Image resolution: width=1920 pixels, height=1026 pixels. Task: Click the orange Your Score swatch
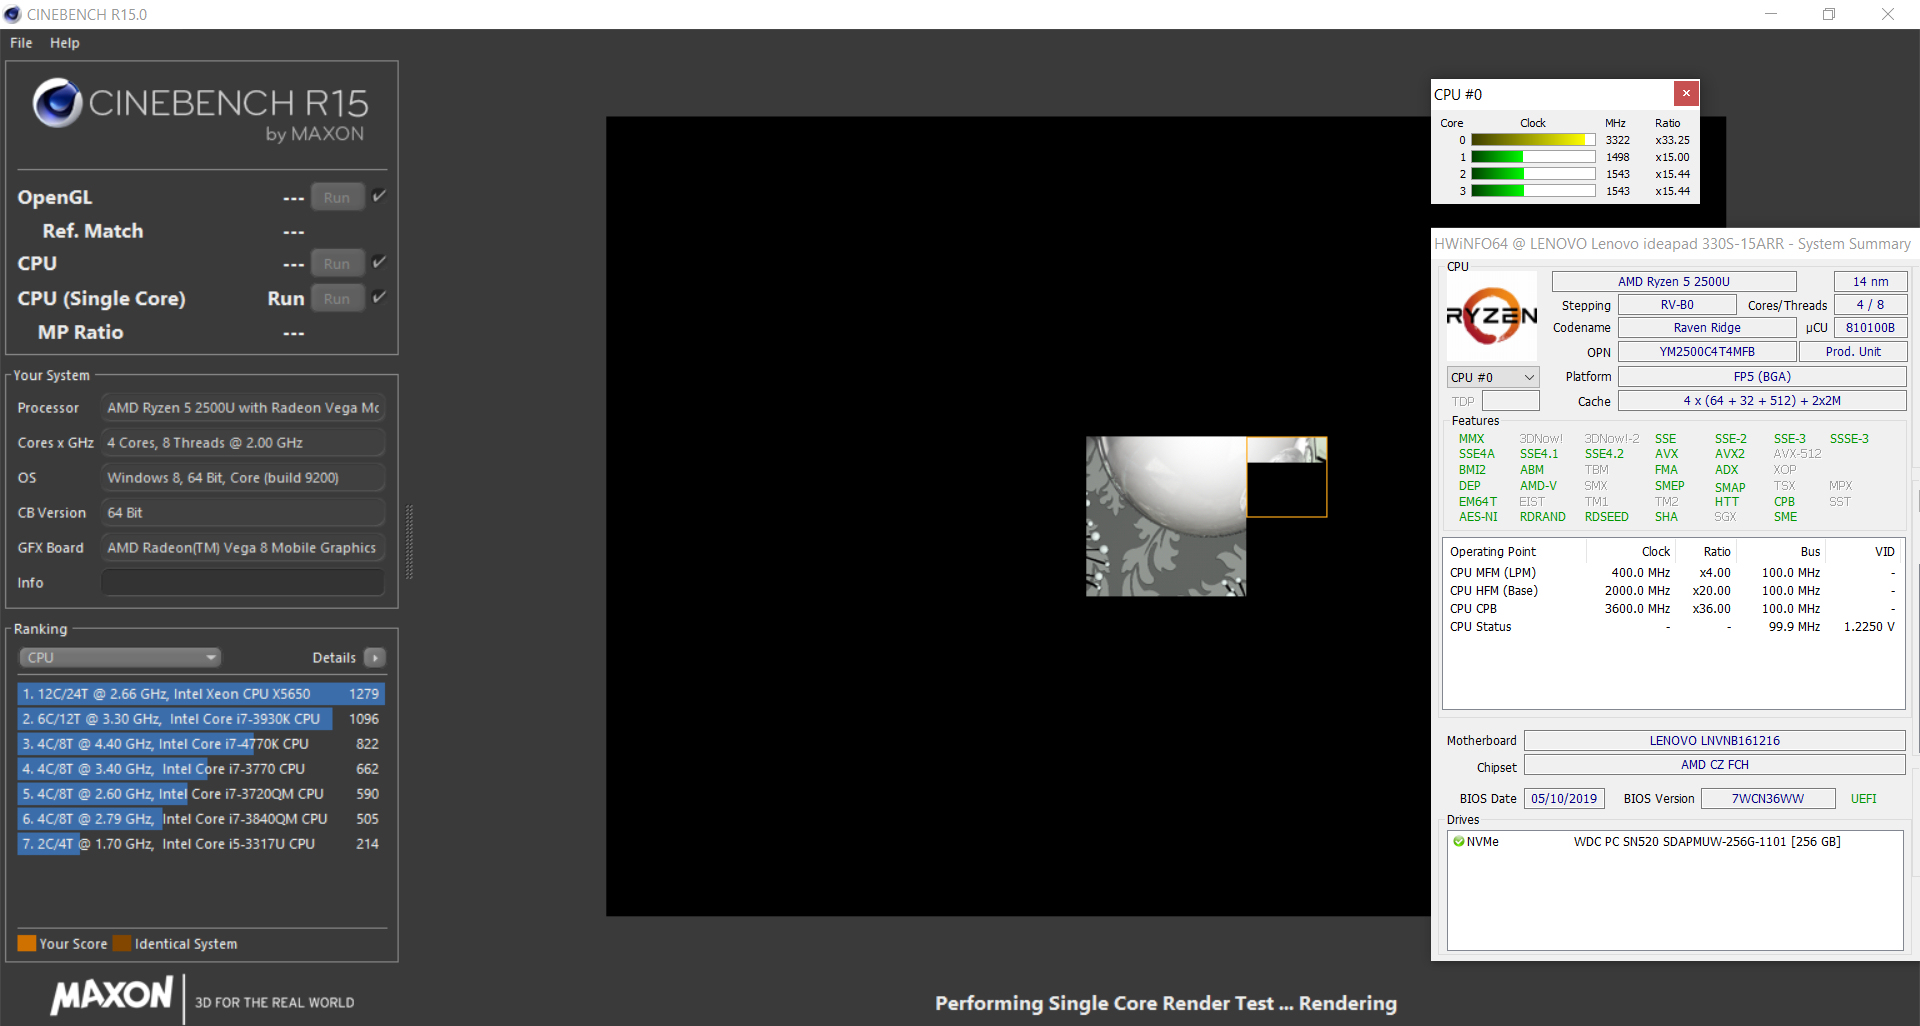click(27, 943)
